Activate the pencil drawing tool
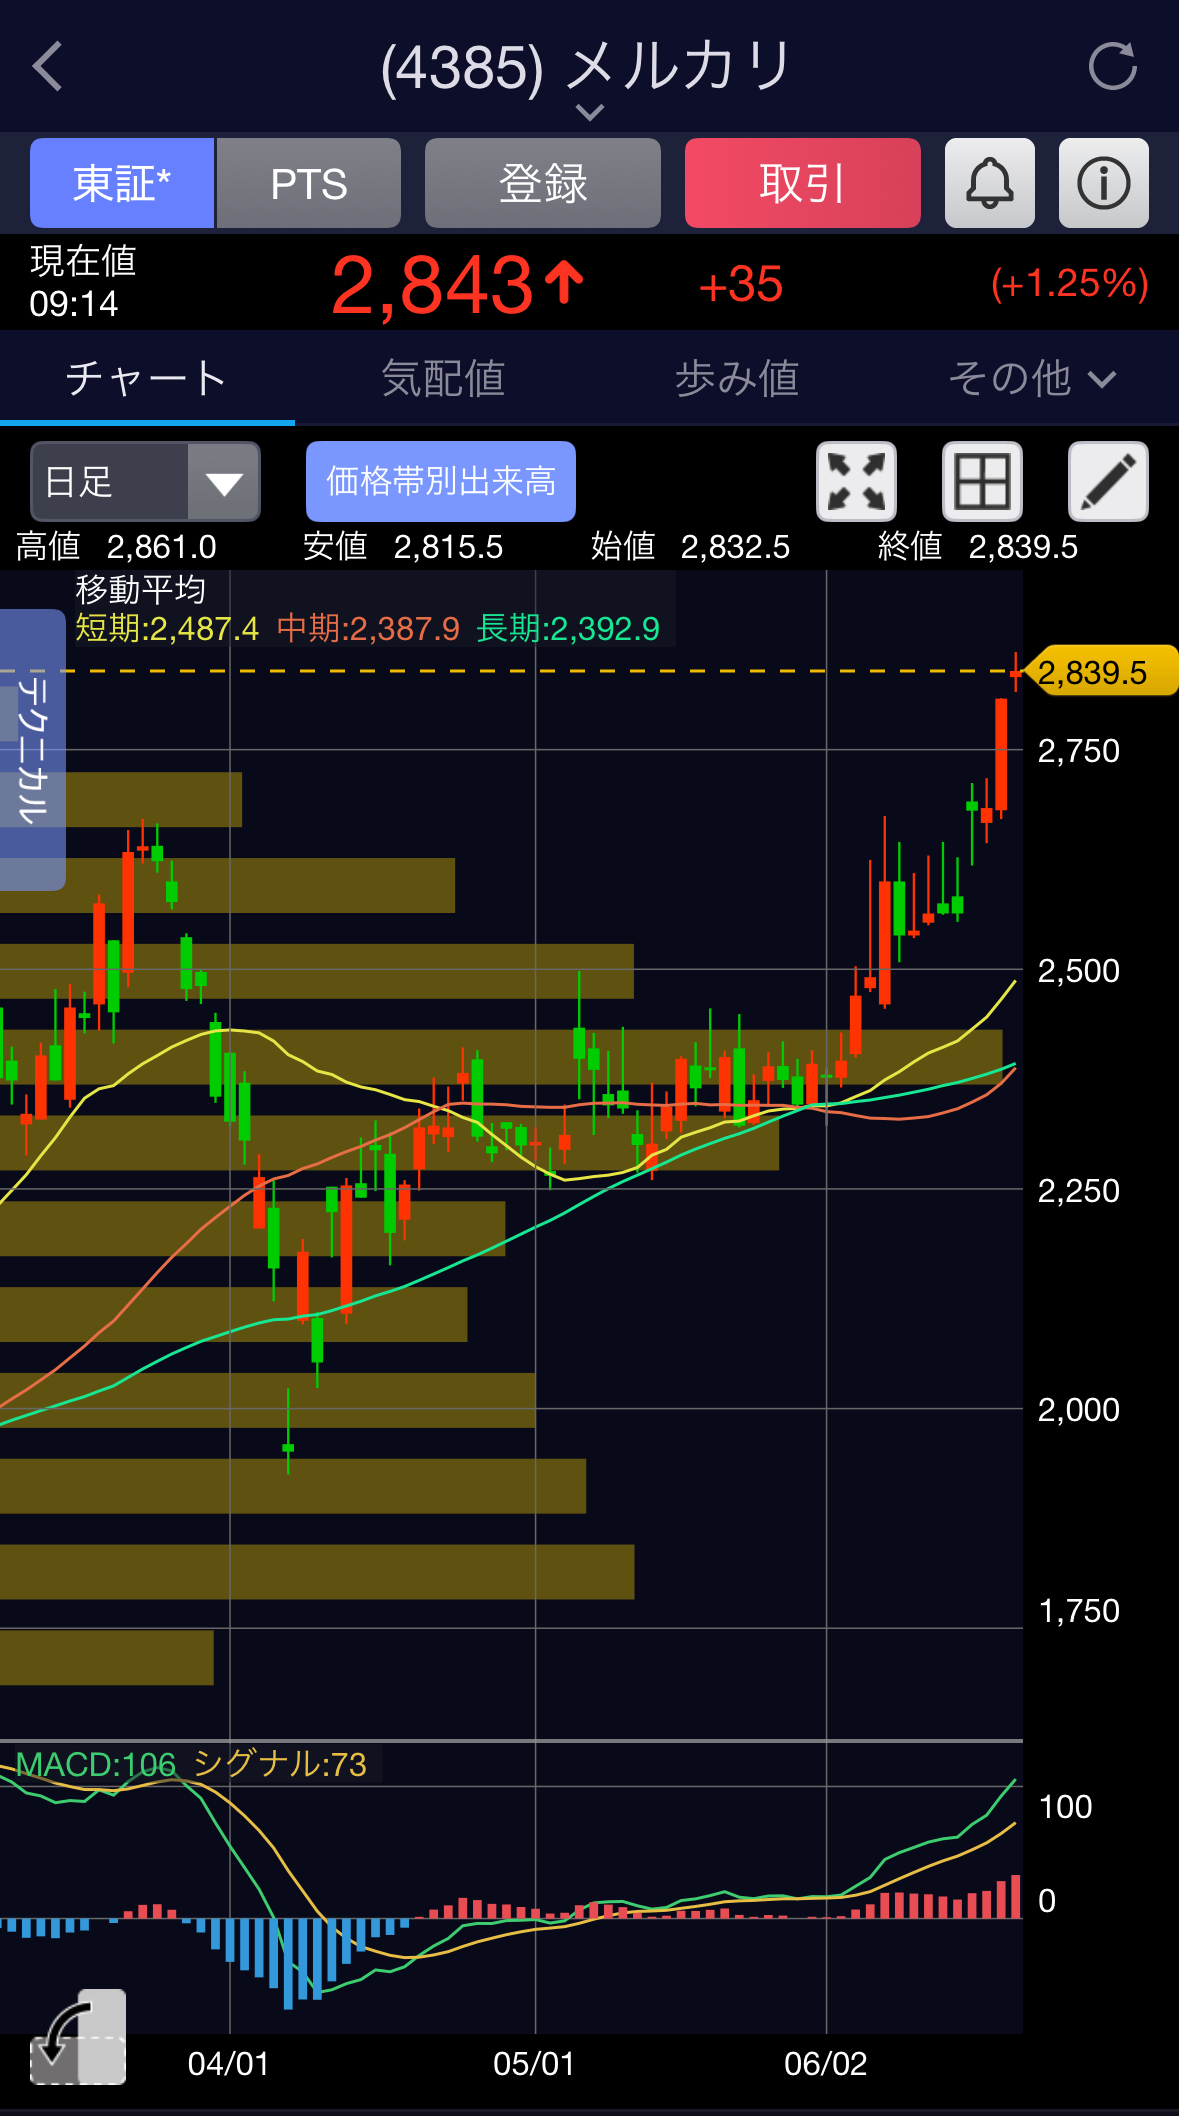This screenshot has height=2116, width=1179. tap(1108, 482)
